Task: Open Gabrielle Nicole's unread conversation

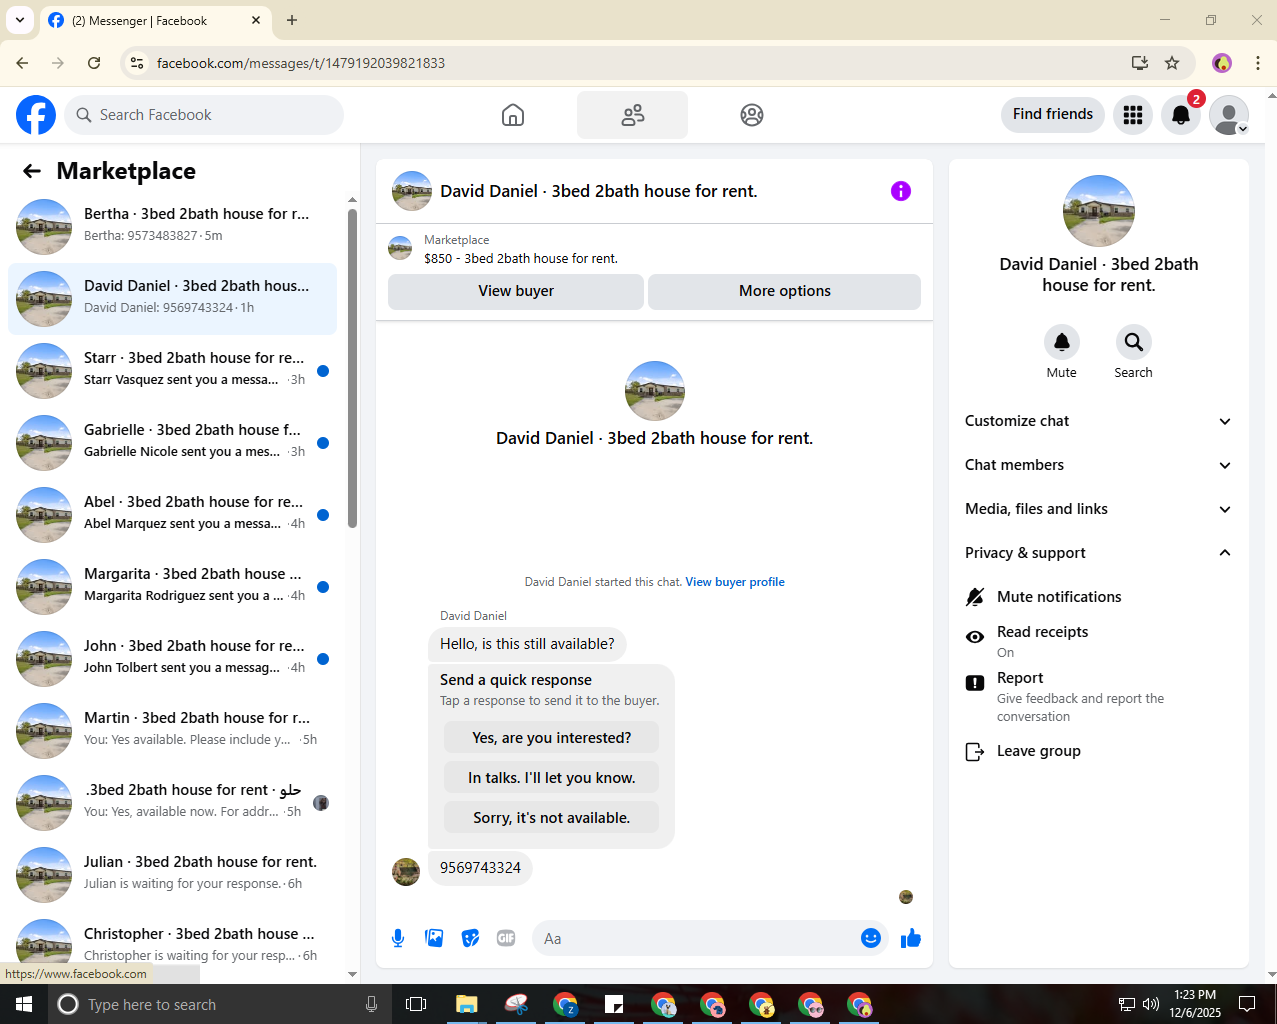Action: (x=172, y=443)
